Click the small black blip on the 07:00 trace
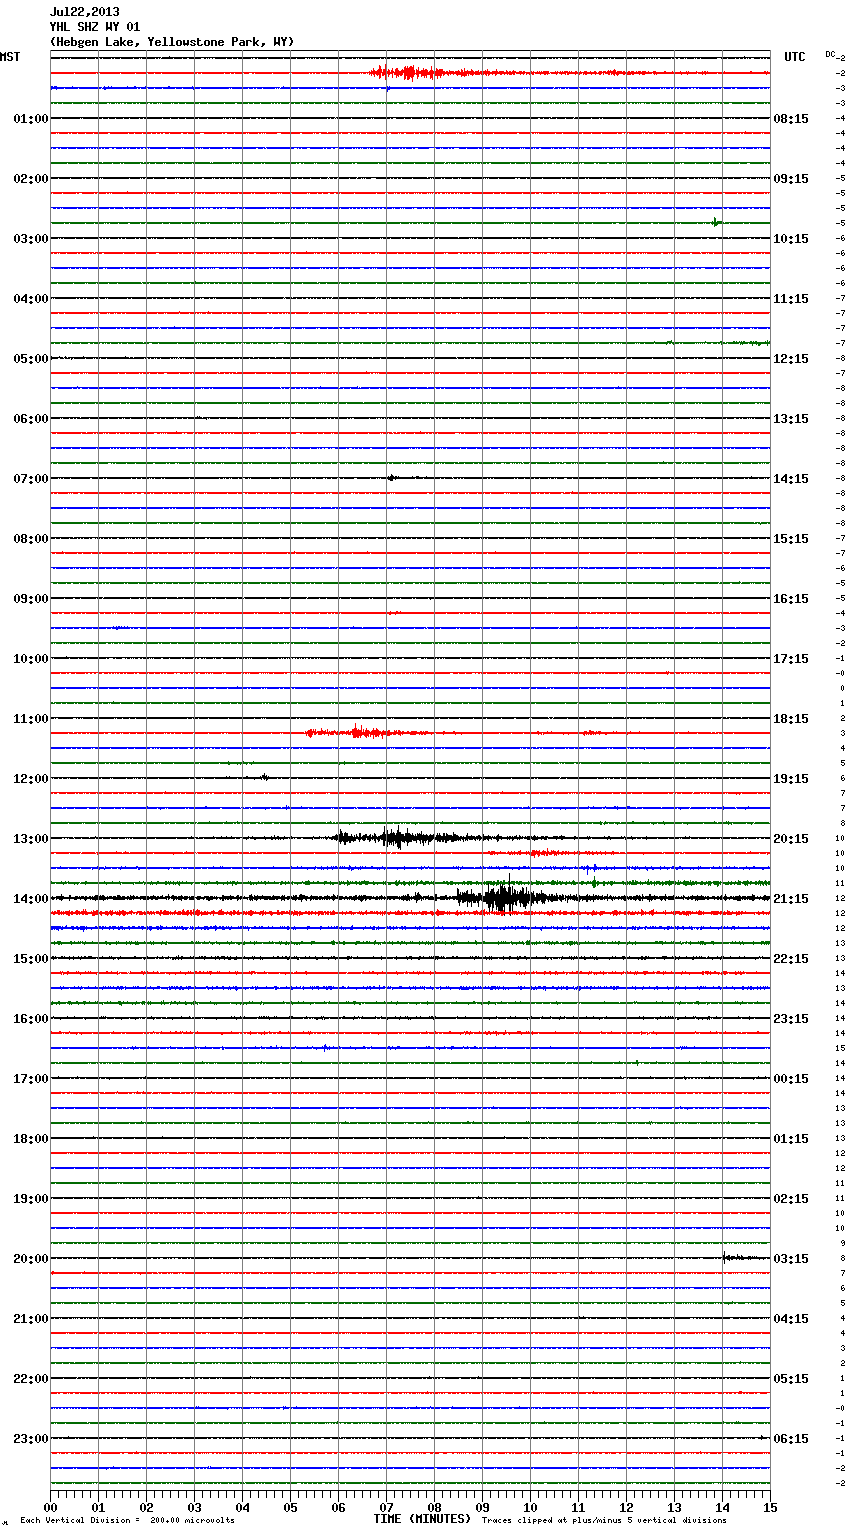 tap(391, 477)
